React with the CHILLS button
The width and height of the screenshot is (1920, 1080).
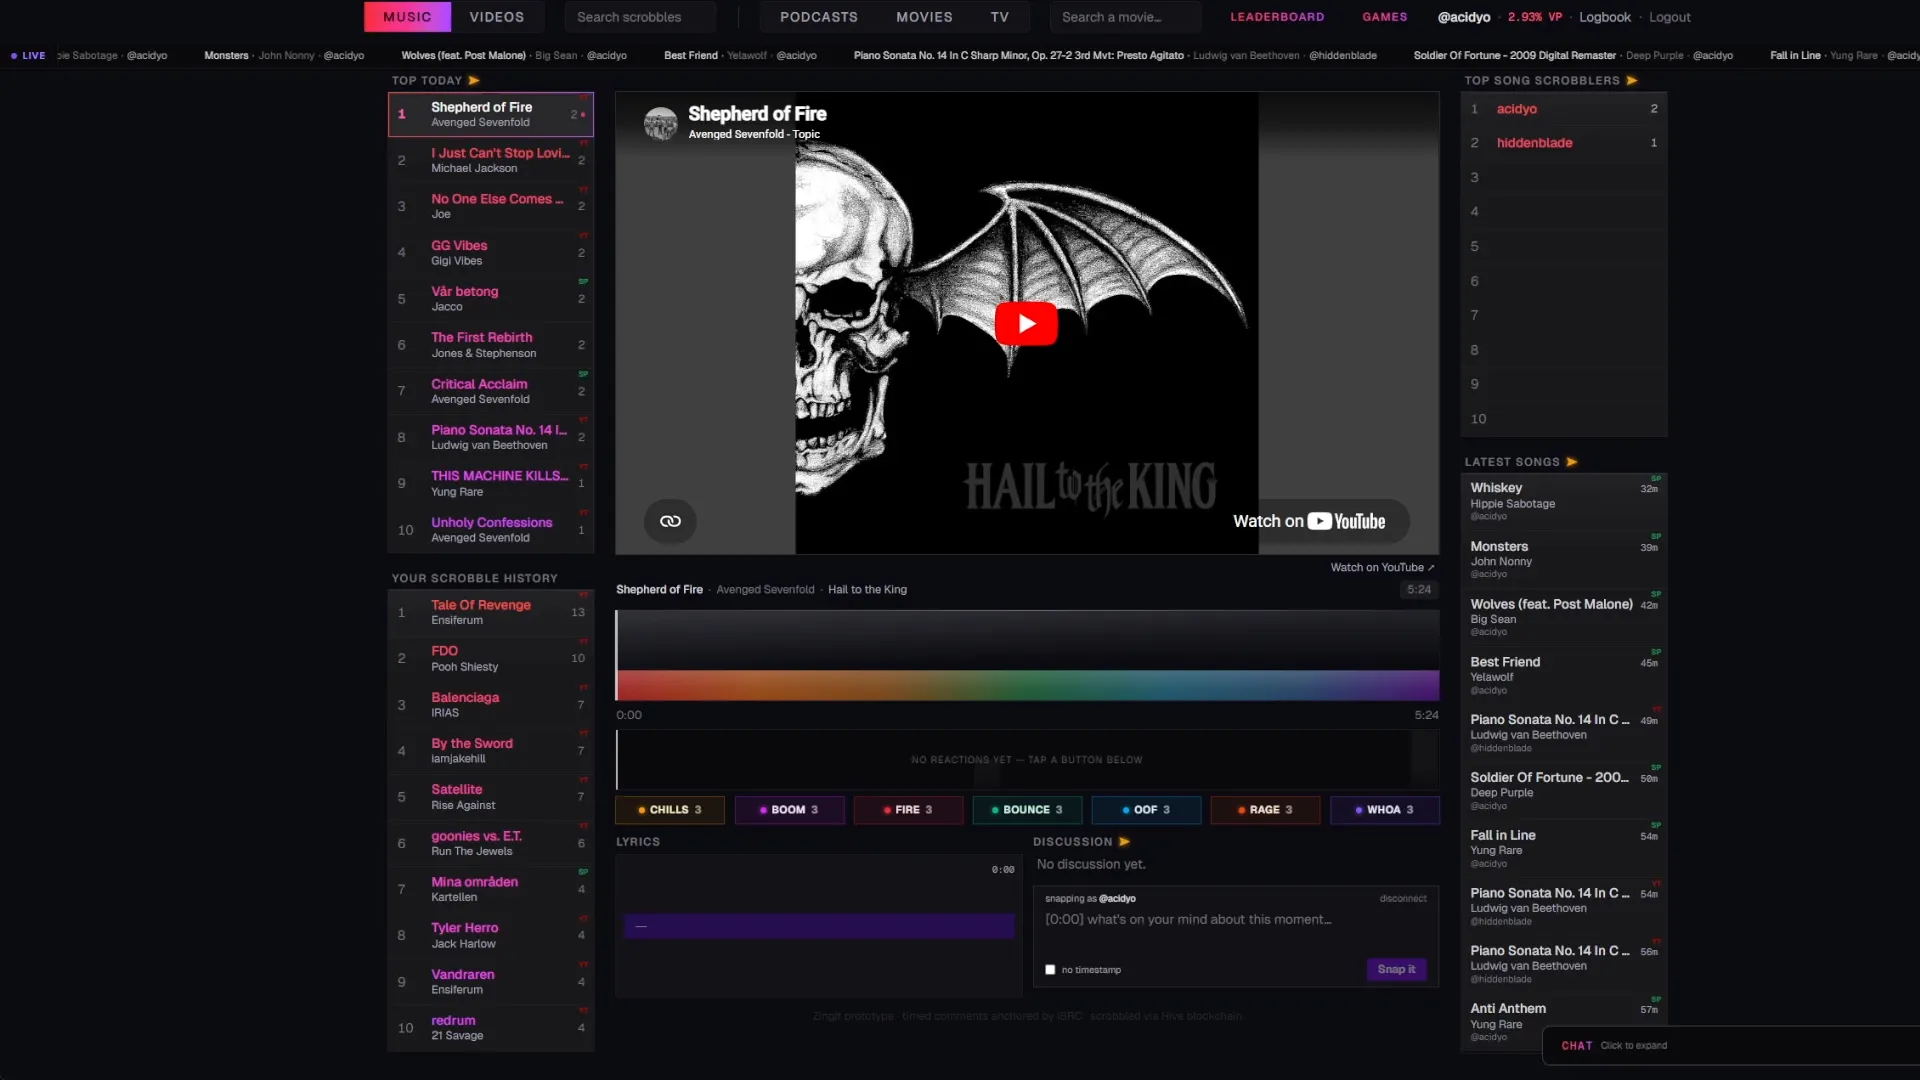tap(670, 810)
